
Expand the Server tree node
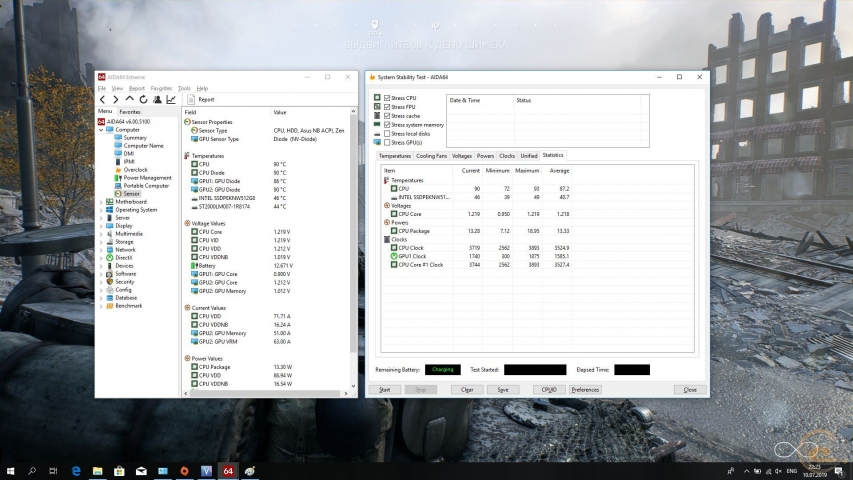[101, 218]
